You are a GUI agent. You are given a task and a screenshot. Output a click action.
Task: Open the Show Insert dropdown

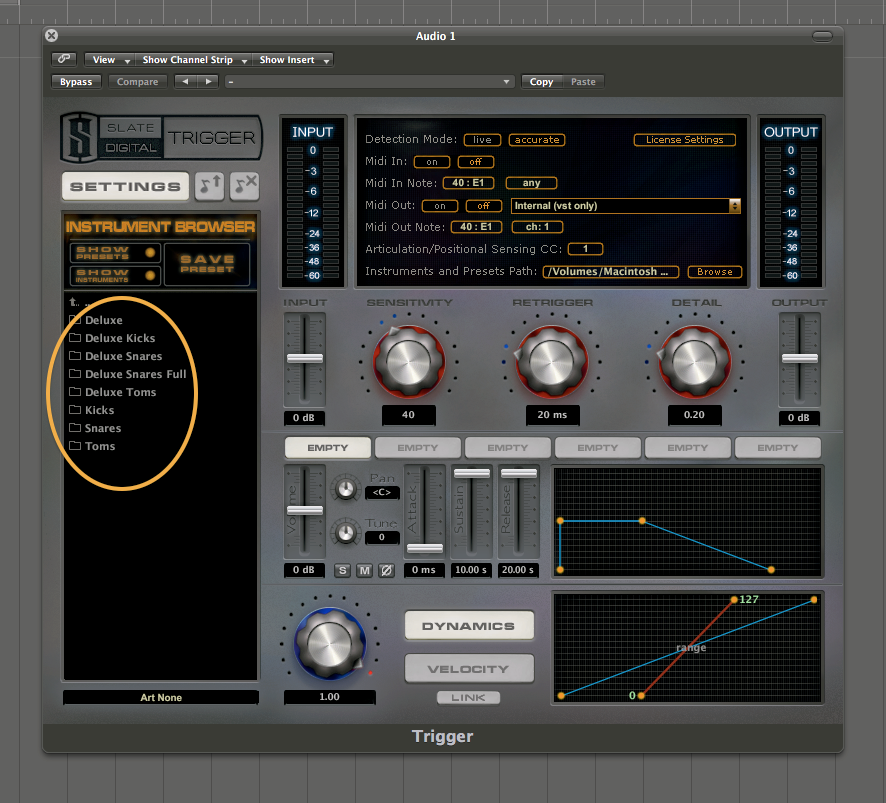[x=292, y=59]
